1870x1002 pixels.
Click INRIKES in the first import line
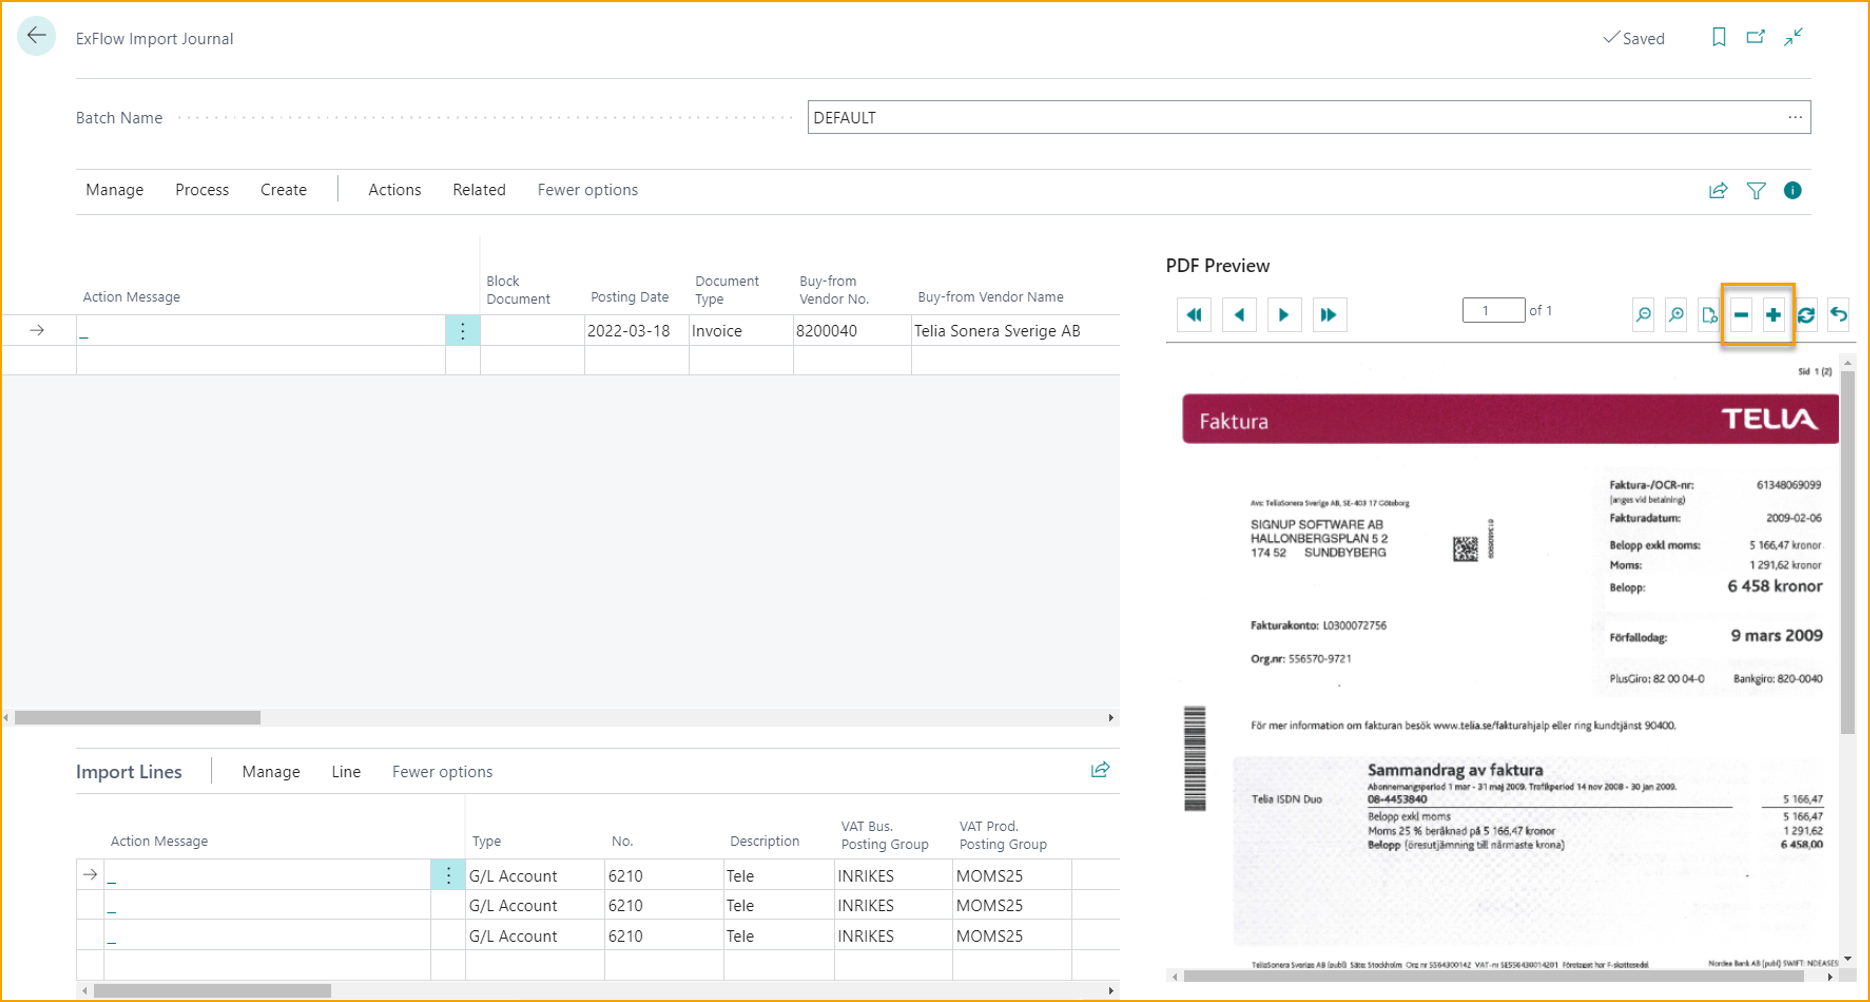[x=893, y=876]
